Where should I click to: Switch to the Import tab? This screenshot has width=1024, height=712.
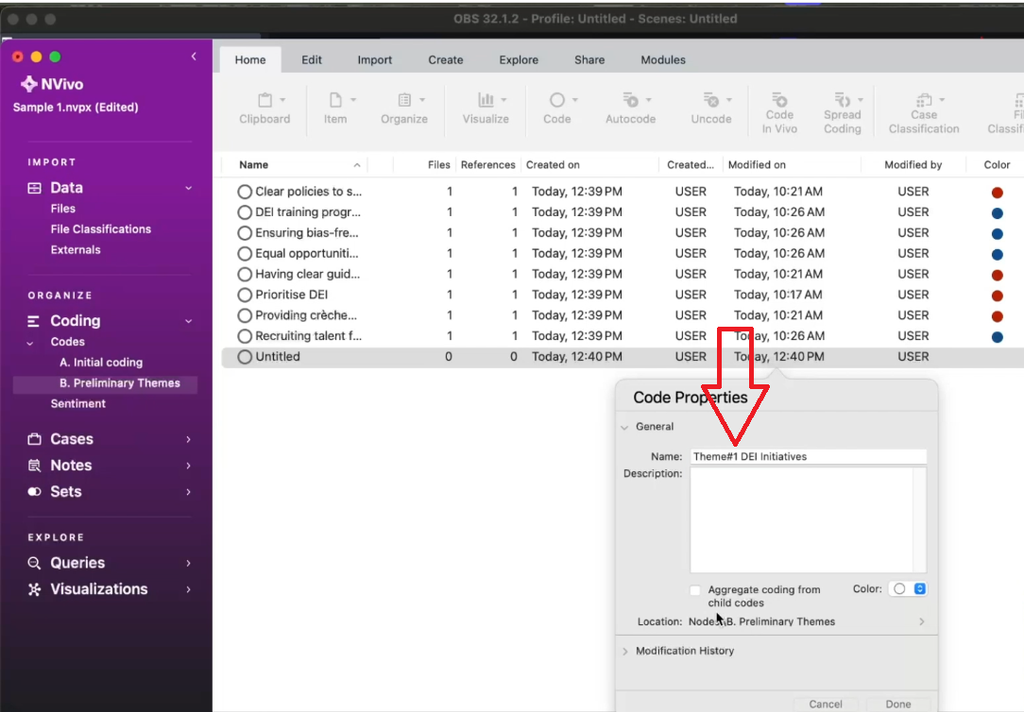(x=375, y=59)
